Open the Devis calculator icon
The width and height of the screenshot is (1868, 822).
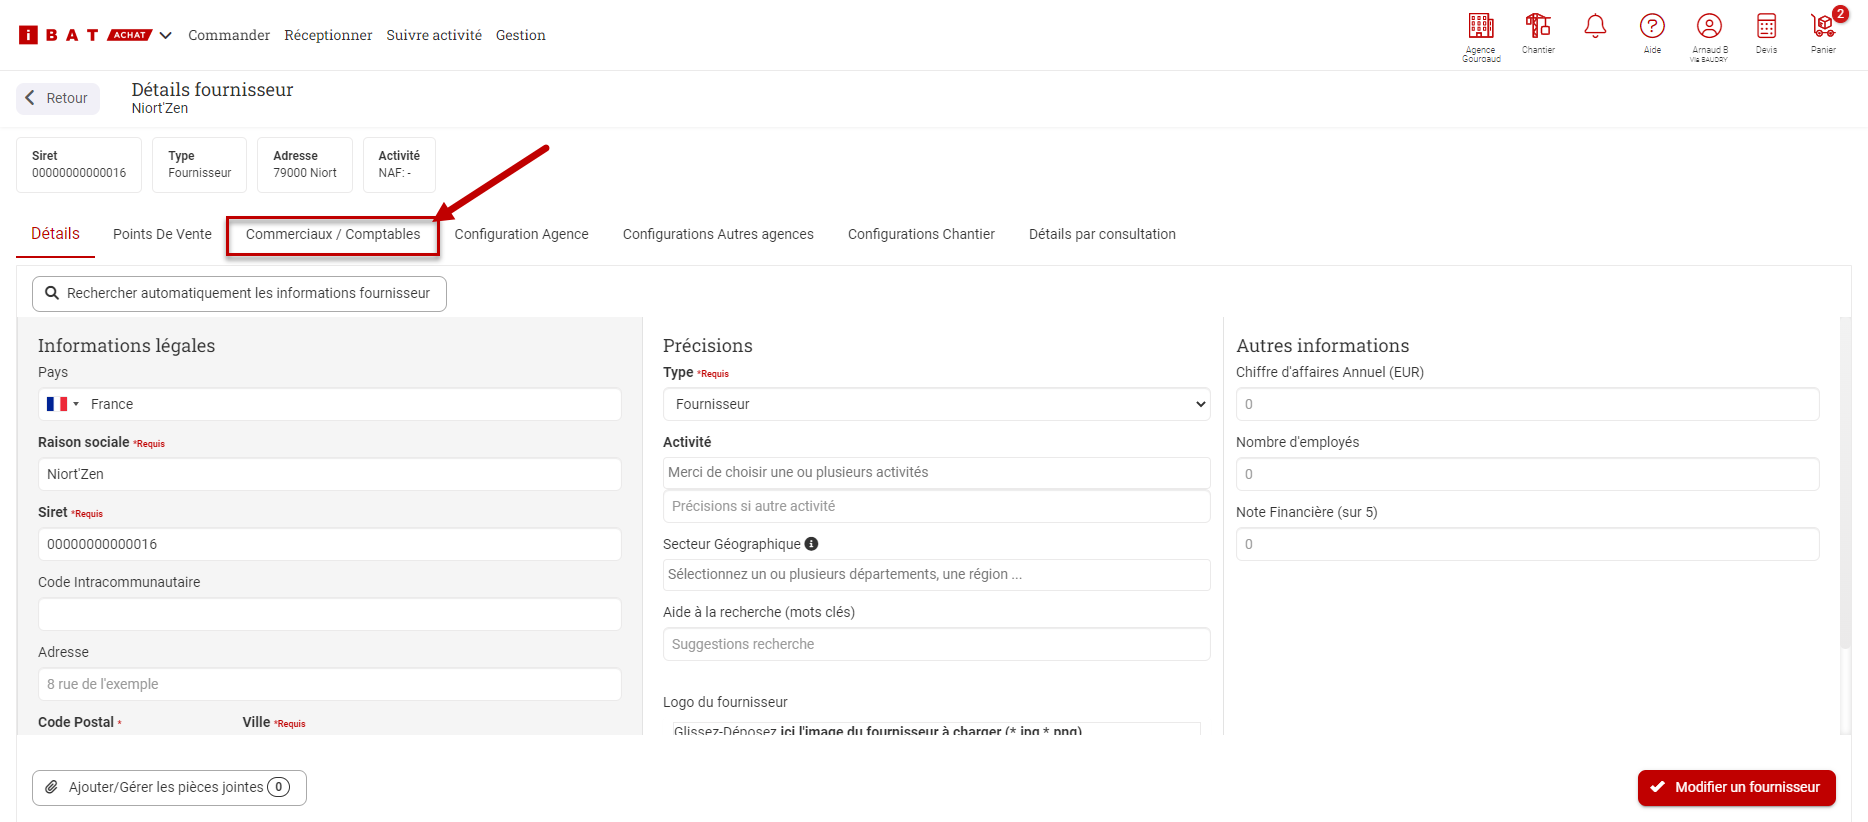(1766, 27)
